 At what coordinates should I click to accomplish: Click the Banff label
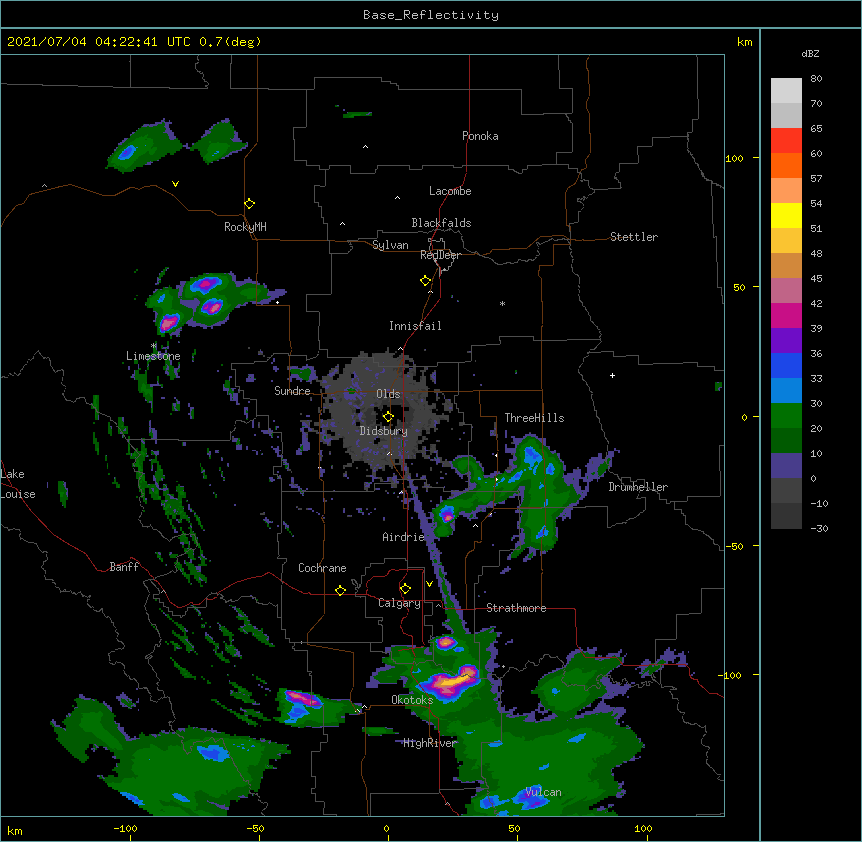point(124,567)
